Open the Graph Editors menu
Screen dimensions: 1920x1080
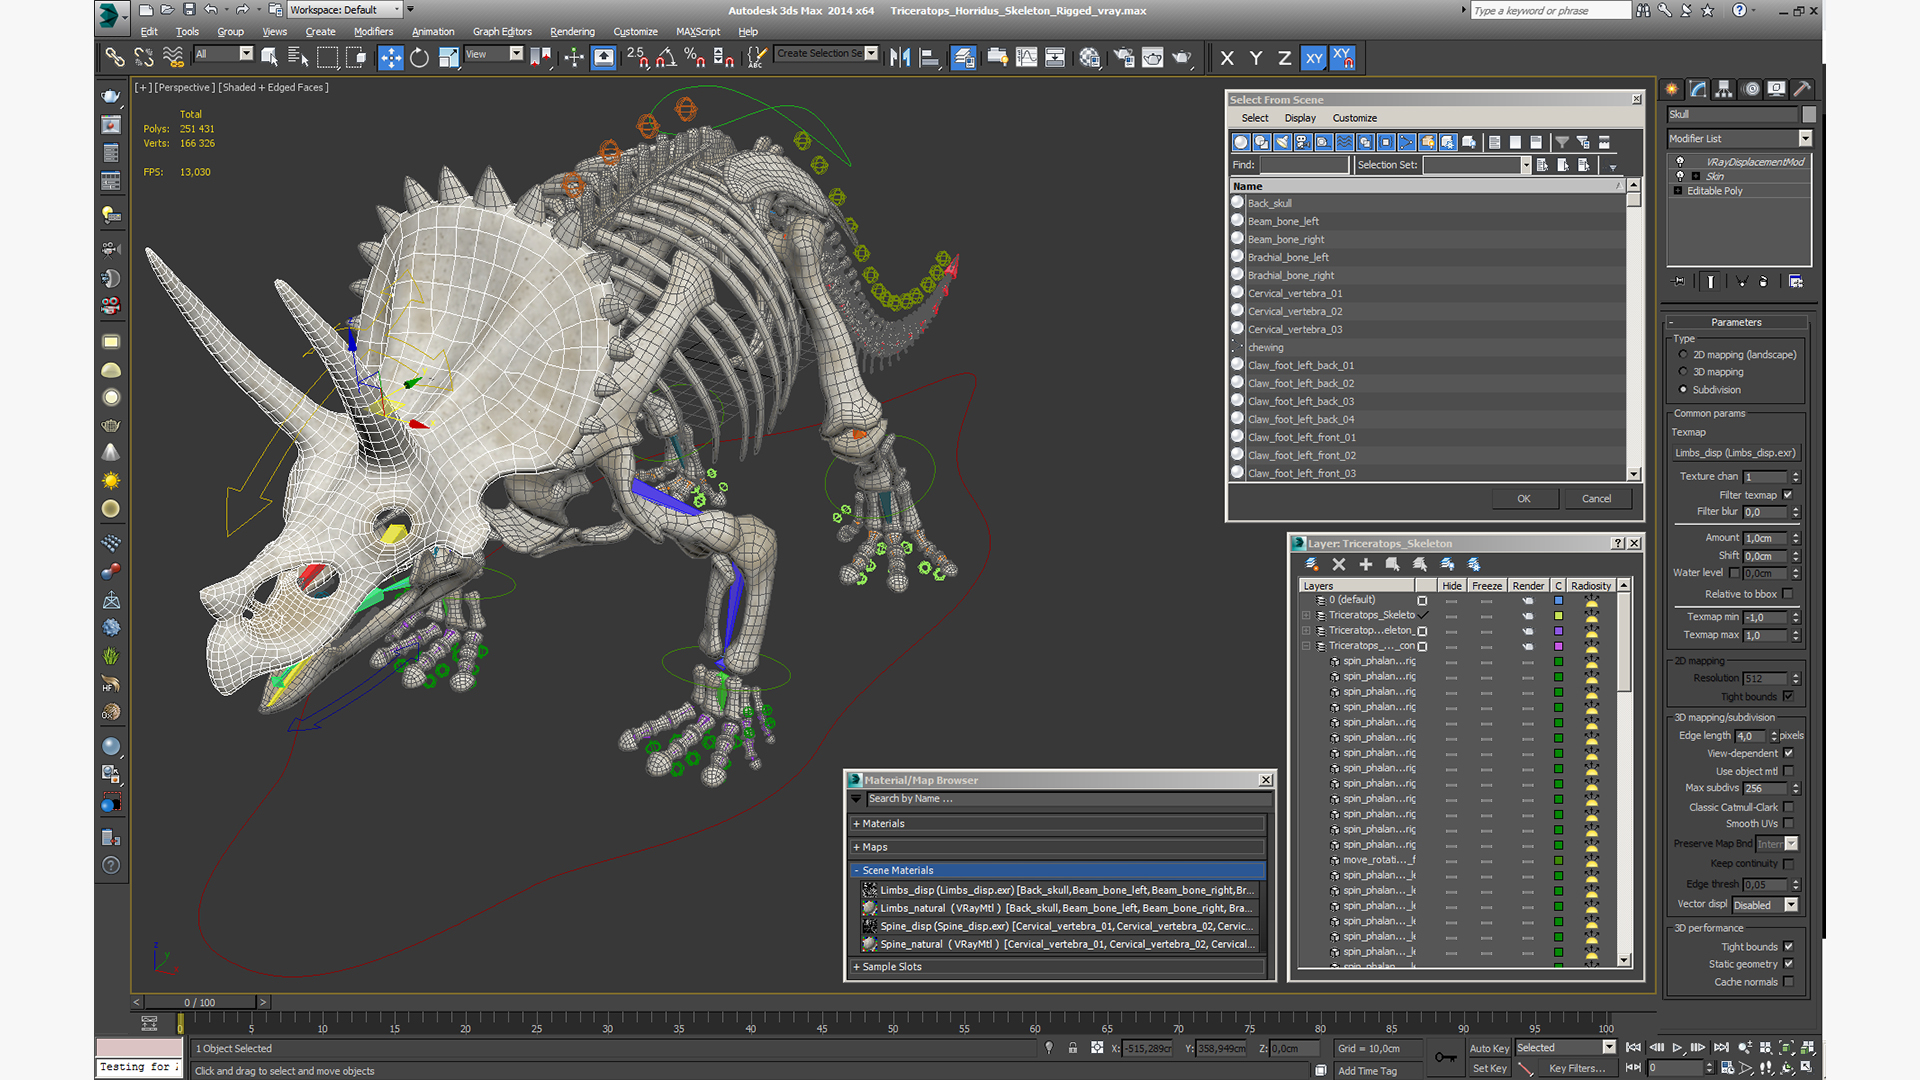[502, 31]
